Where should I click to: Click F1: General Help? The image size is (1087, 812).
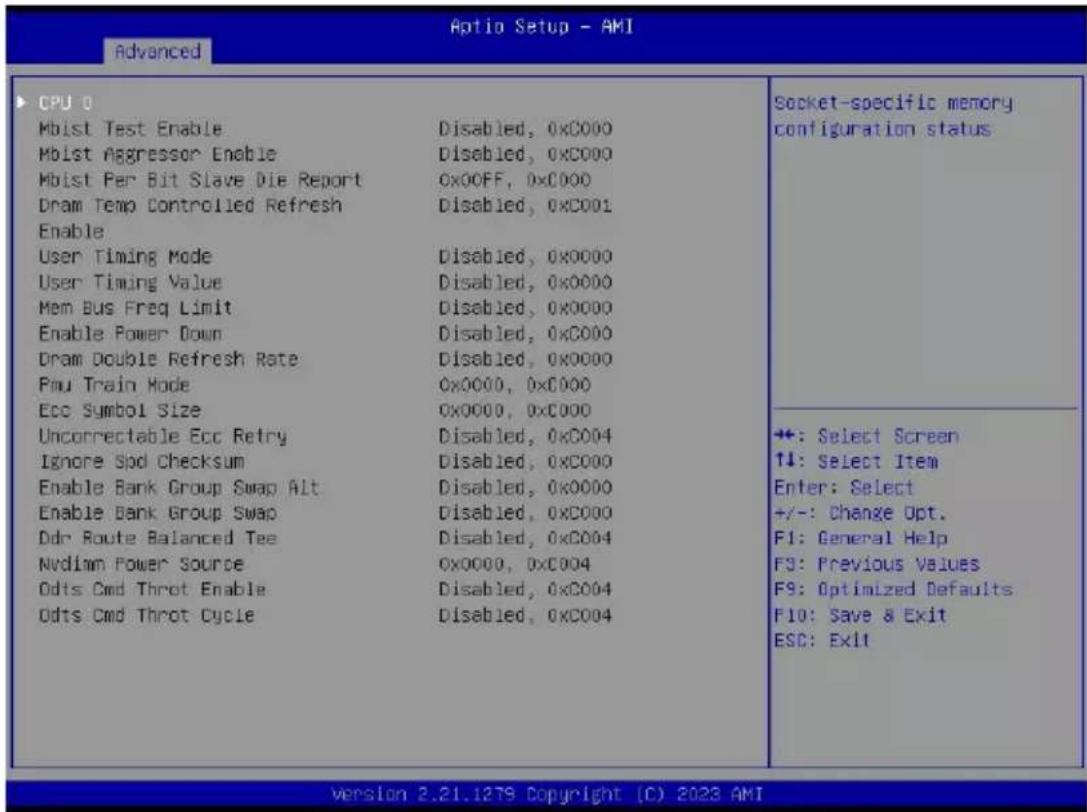[861, 538]
